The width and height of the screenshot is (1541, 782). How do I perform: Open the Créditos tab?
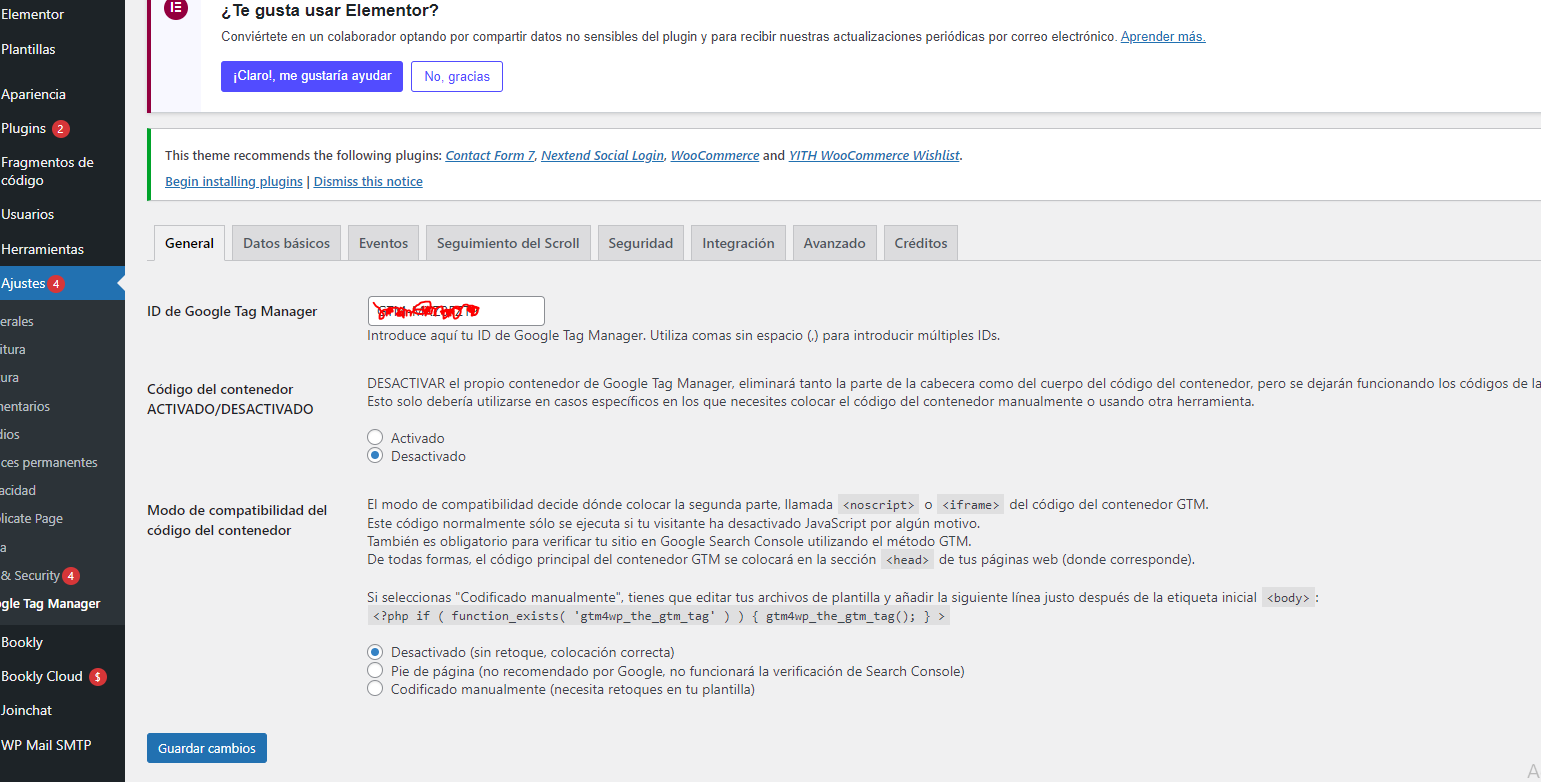(x=921, y=243)
